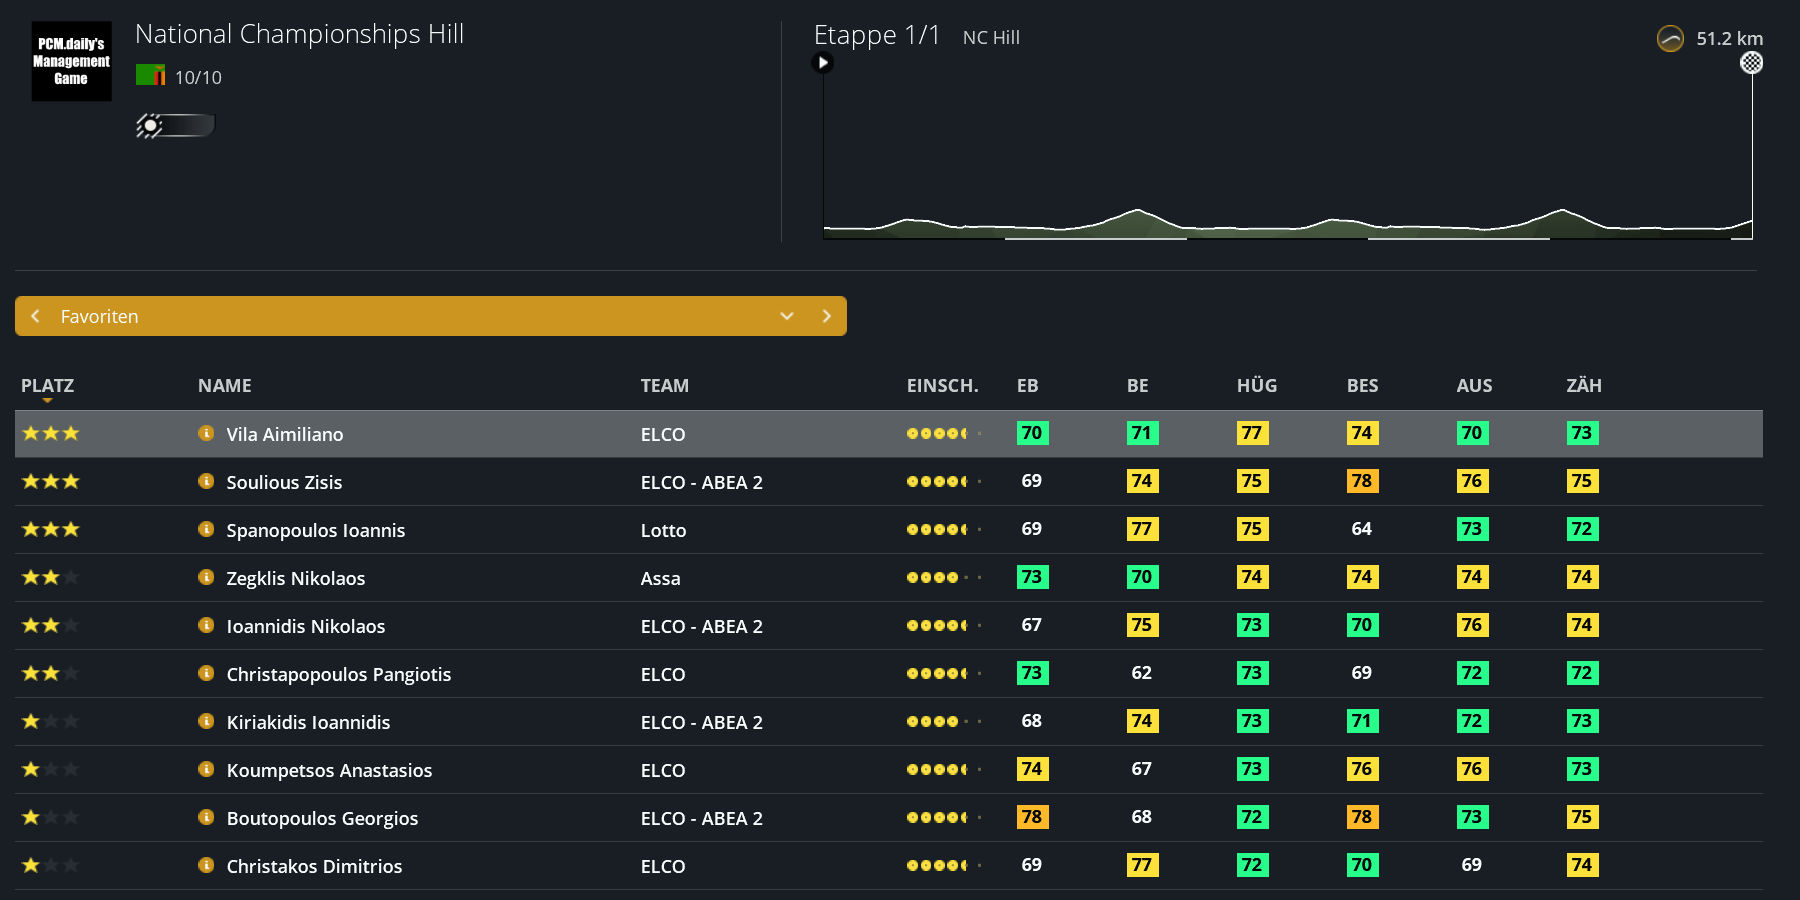Click the Zambia flag icon next to 10/10
Screen dimensions: 1800x900
tap(150, 75)
